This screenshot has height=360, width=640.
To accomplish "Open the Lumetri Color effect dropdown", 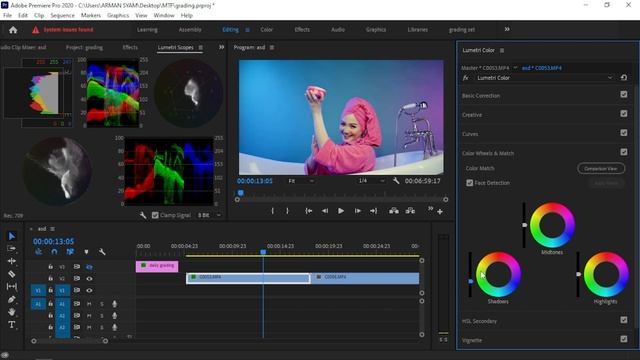I will (x=544, y=78).
